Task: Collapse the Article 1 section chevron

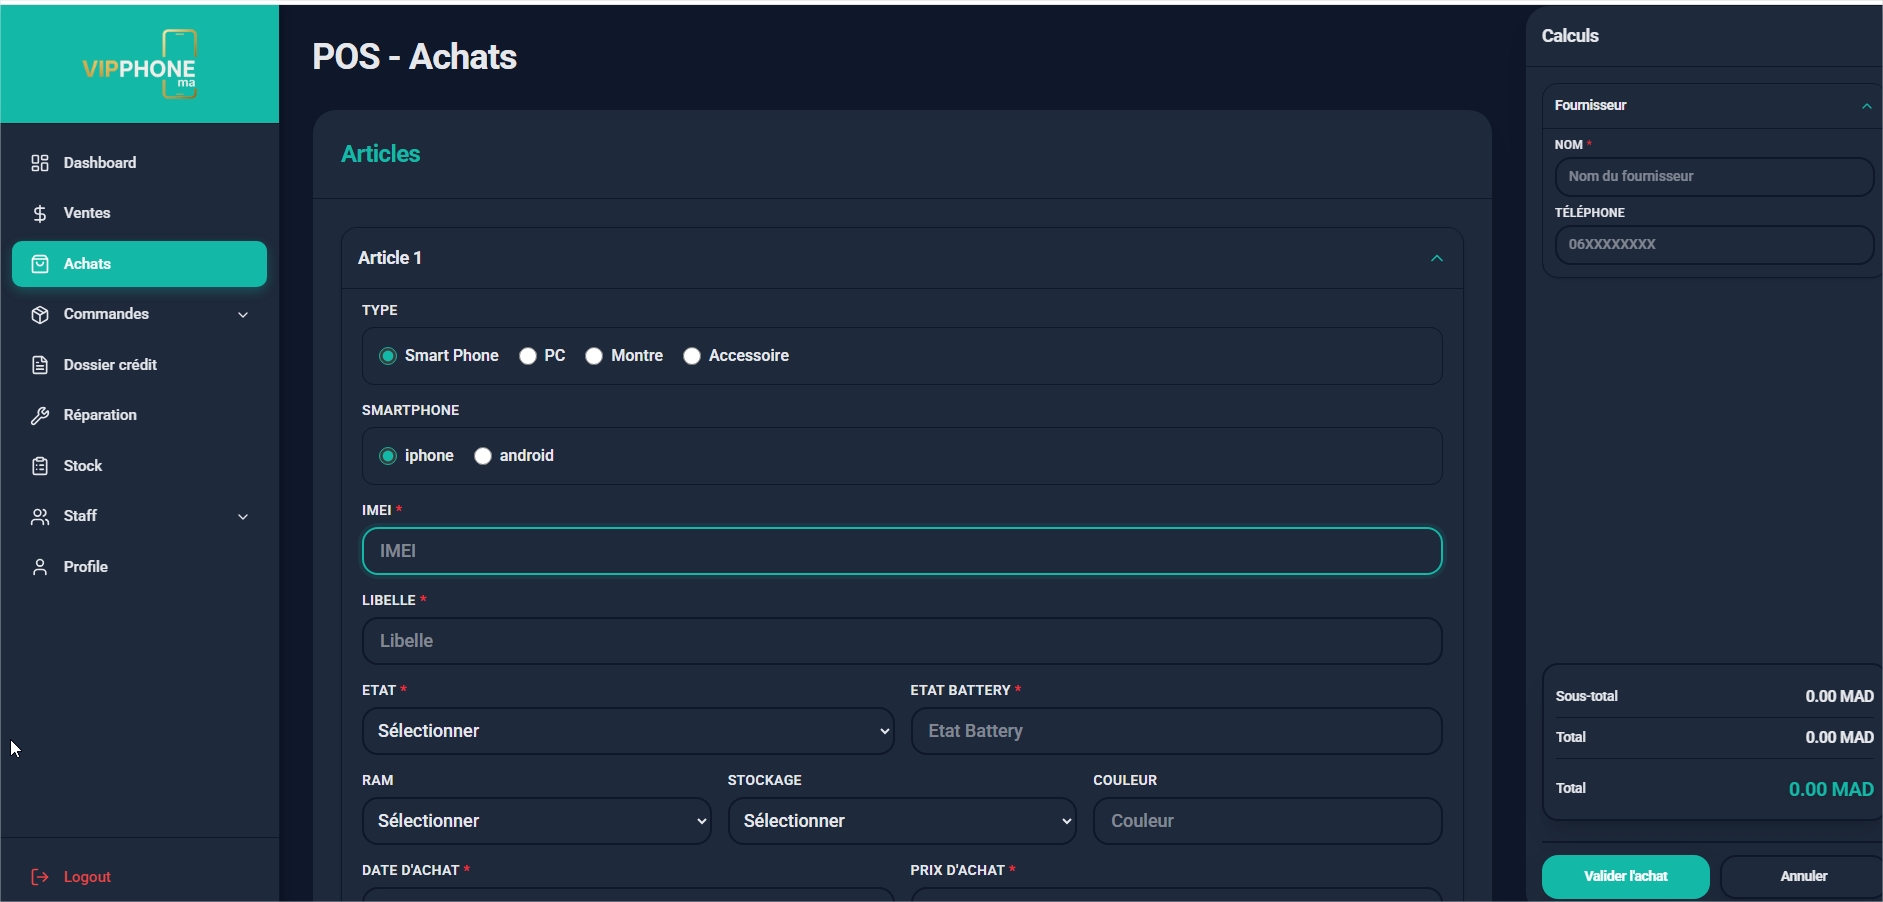Action: point(1436,258)
